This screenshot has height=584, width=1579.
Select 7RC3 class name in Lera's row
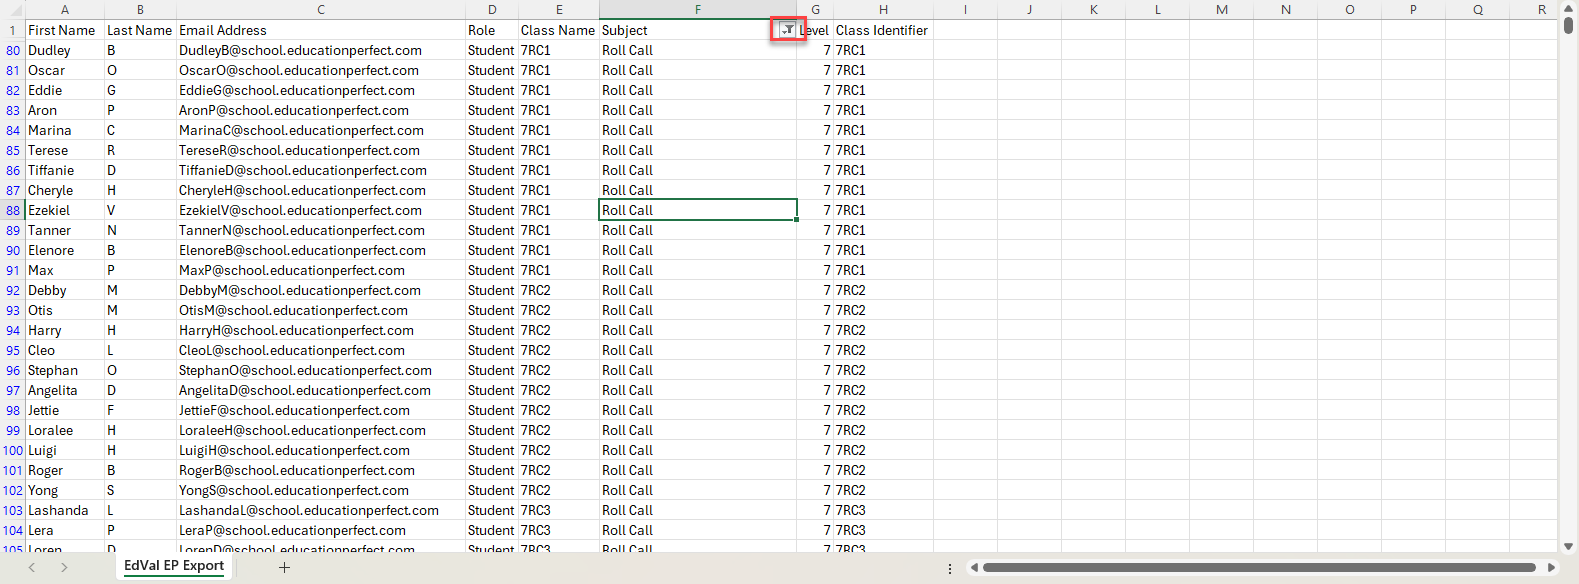coord(559,530)
